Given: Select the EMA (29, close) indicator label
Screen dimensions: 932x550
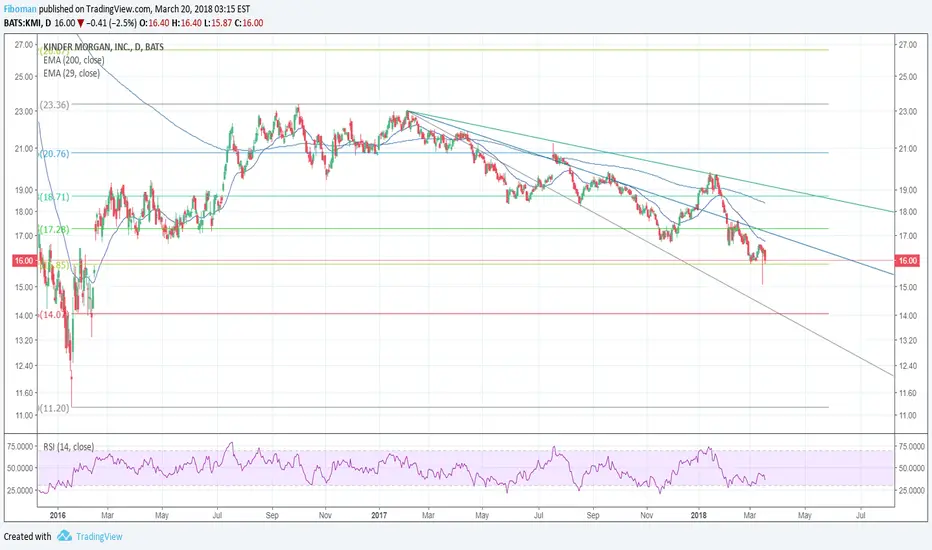Looking at the screenshot, I should (x=71, y=73).
